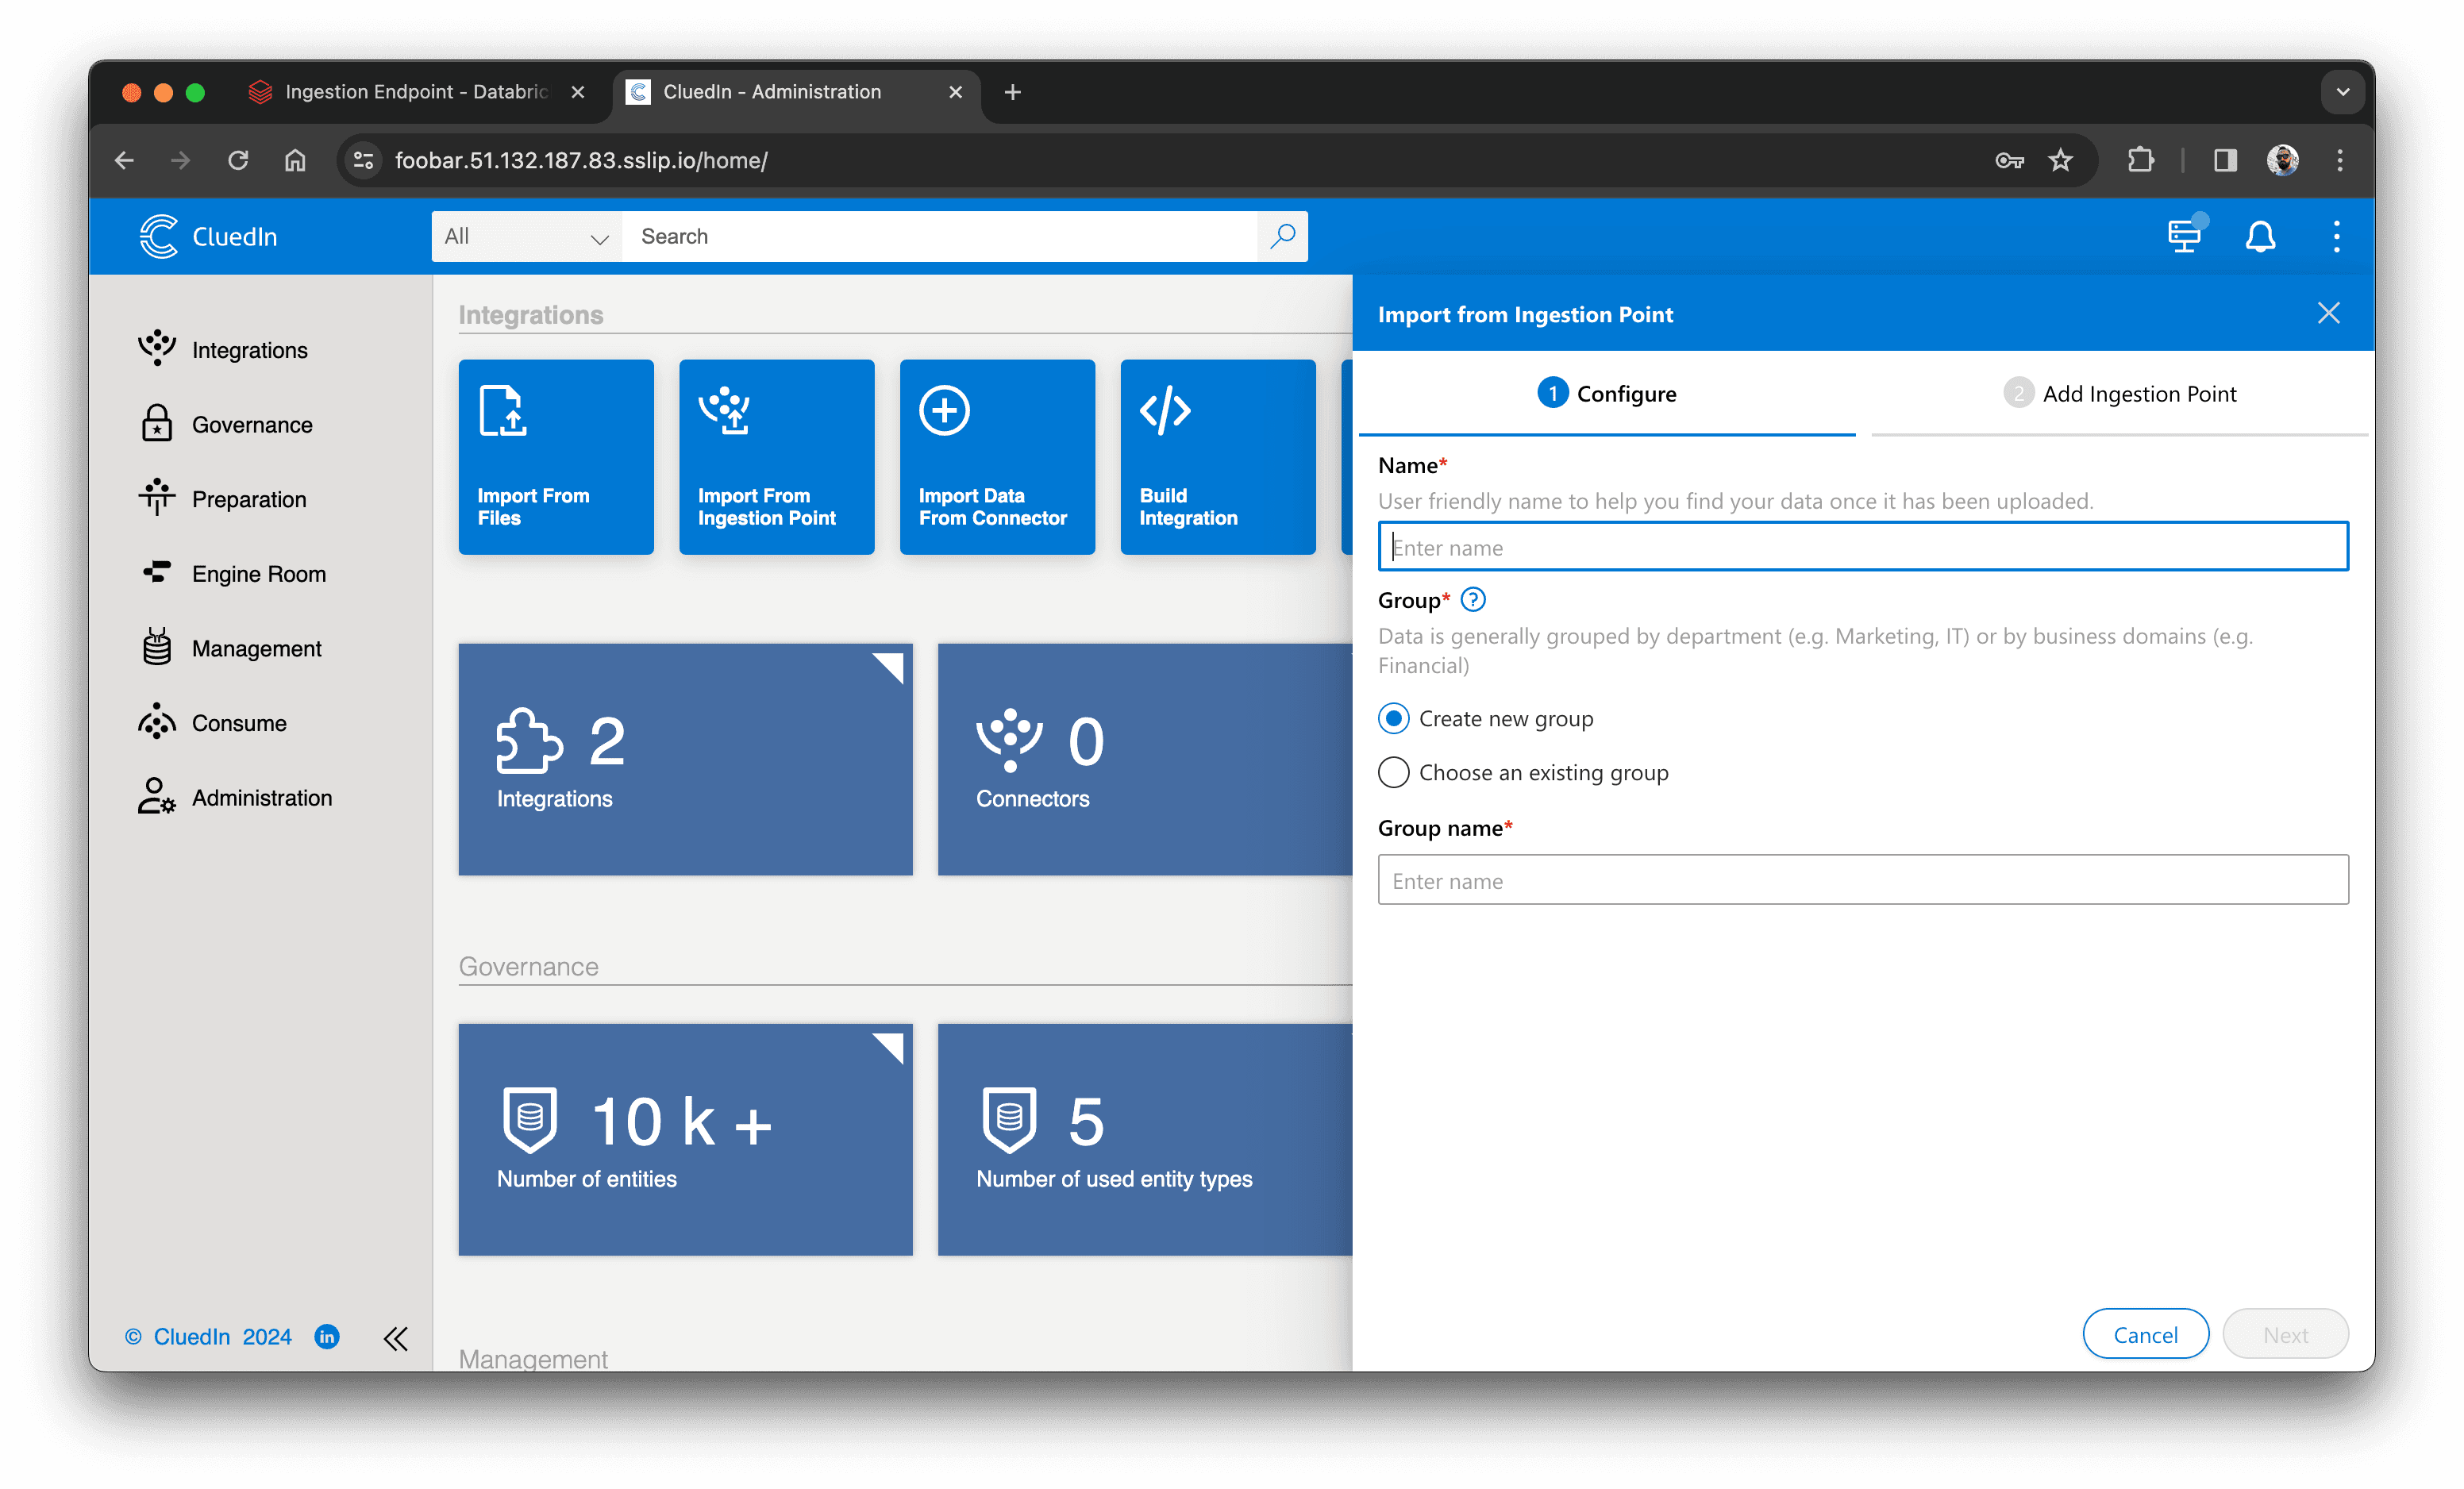Click the Integrations sidebar icon
The image size is (2464, 1489).
156,348
